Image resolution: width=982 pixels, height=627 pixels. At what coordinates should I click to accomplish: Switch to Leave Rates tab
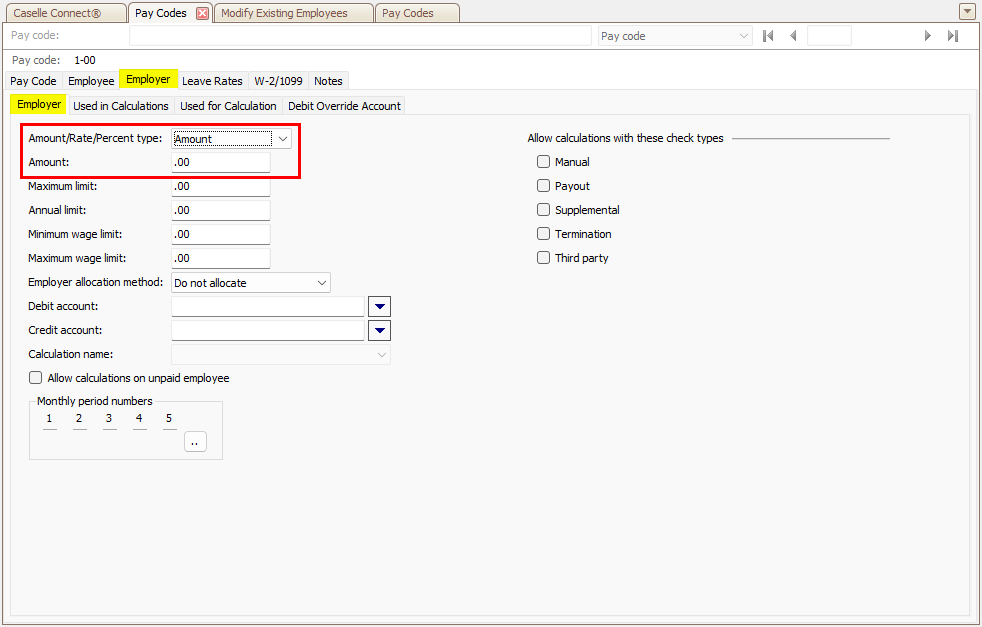tap(212, 81)
